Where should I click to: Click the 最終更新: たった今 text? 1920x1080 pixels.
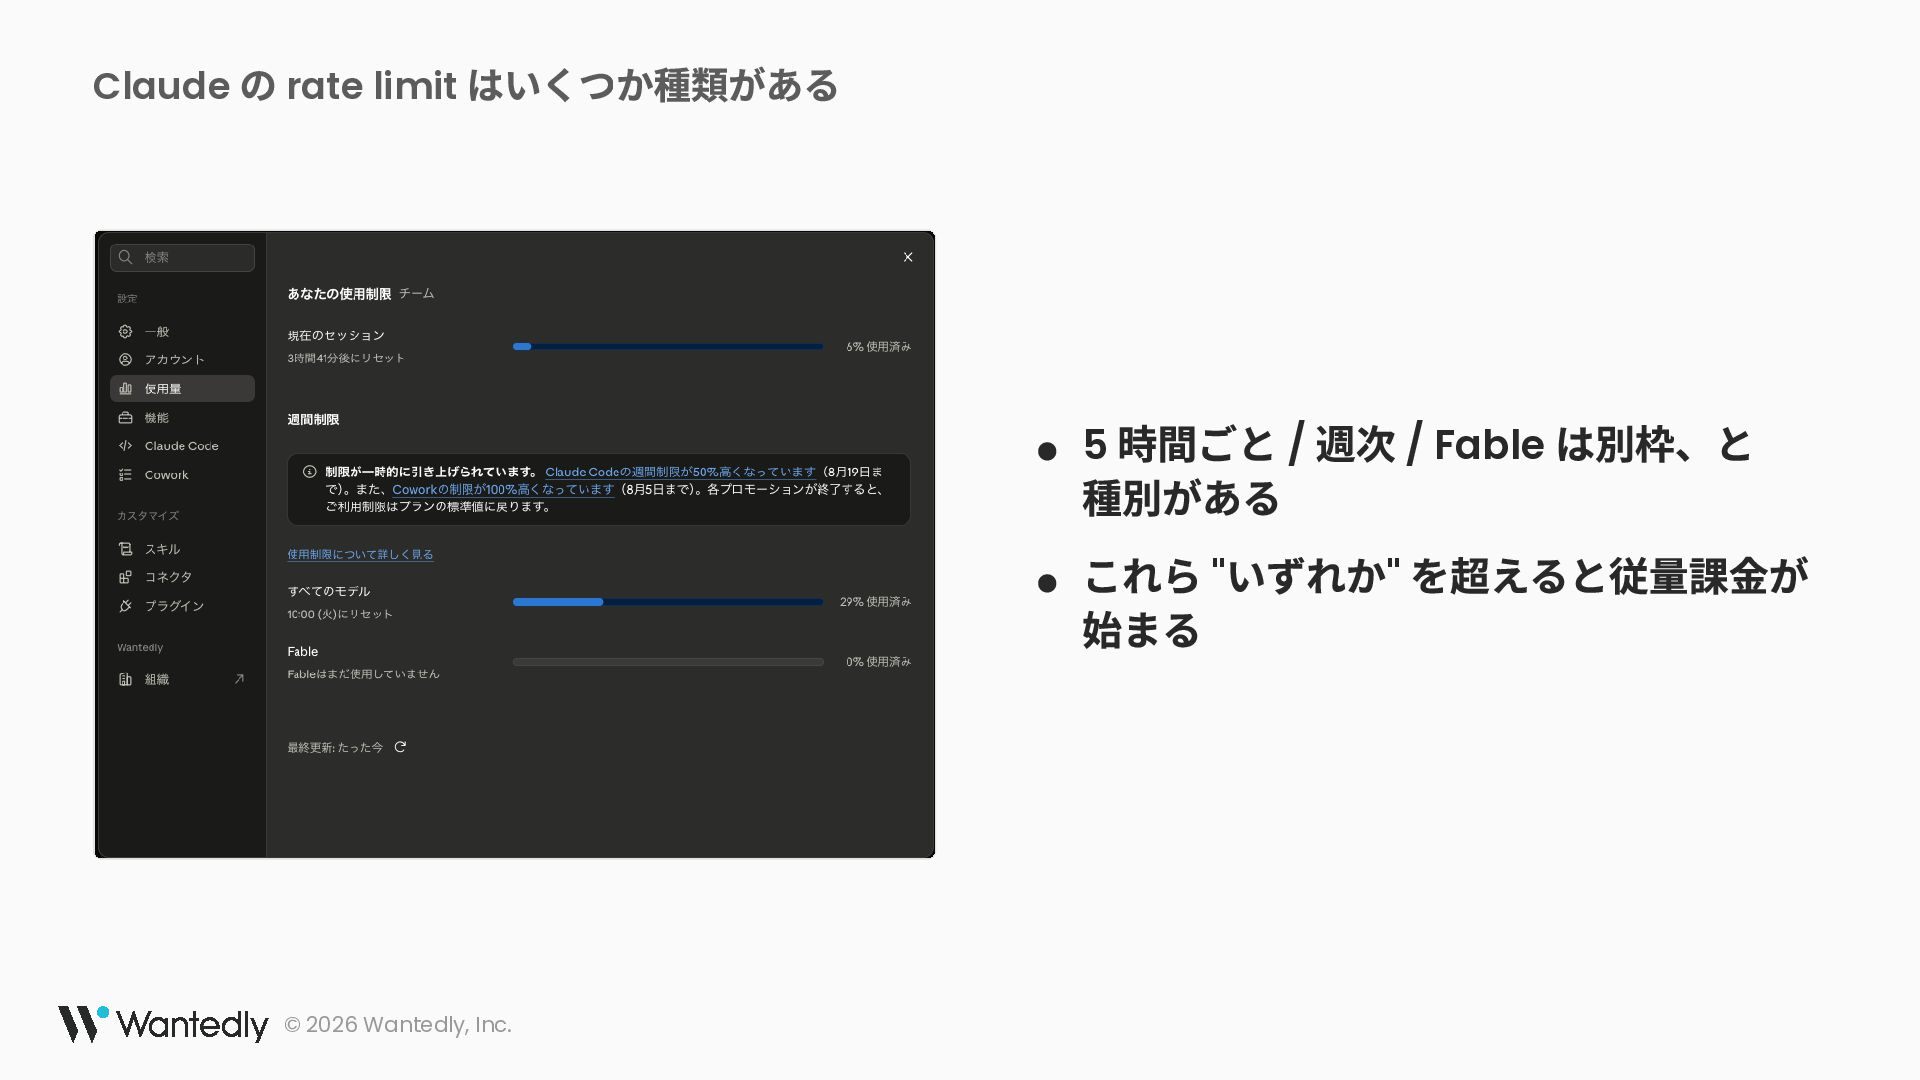pyautogui.click(x=335, y=748)
